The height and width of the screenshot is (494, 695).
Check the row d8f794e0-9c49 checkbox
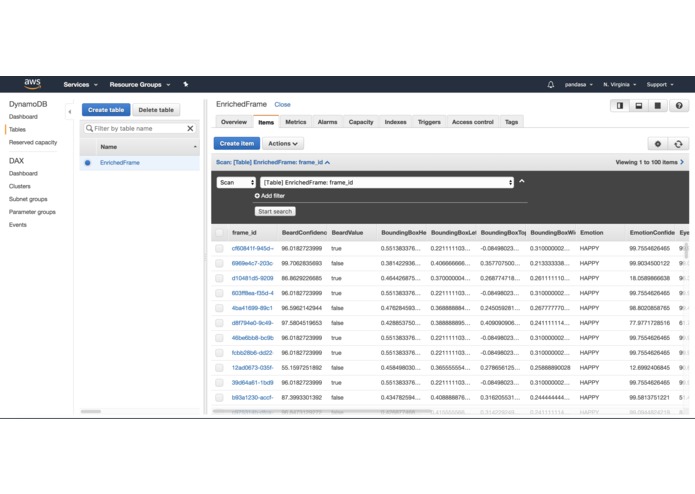pyautogui.click(x=219, y=323)
